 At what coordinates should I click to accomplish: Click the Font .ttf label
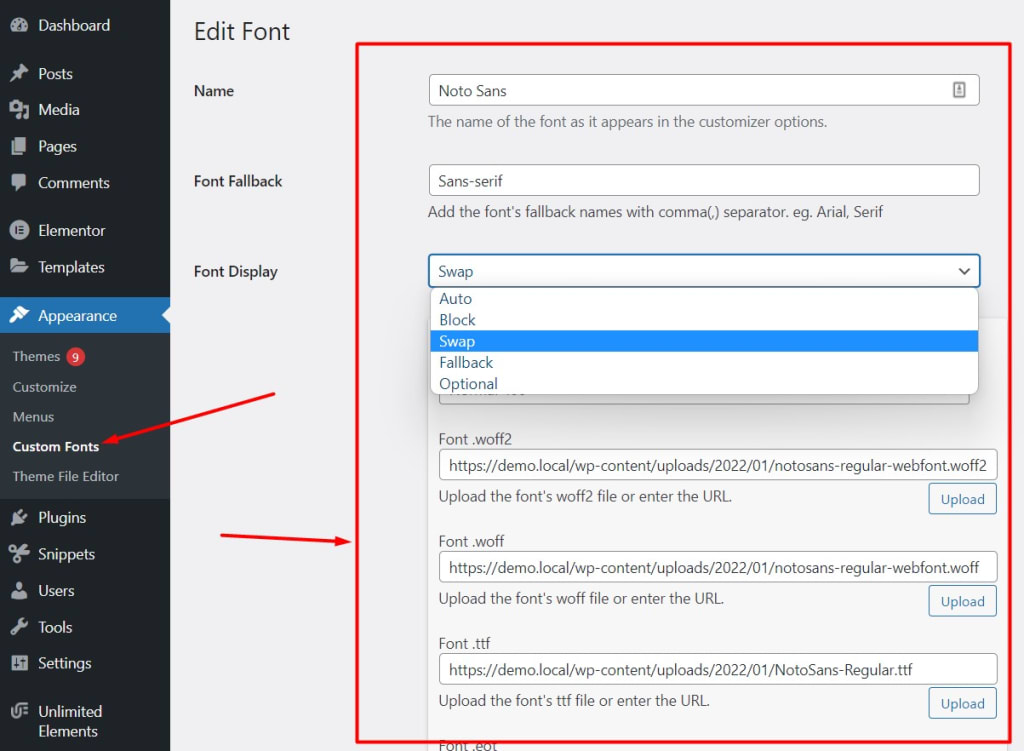(x=464, y=643)
